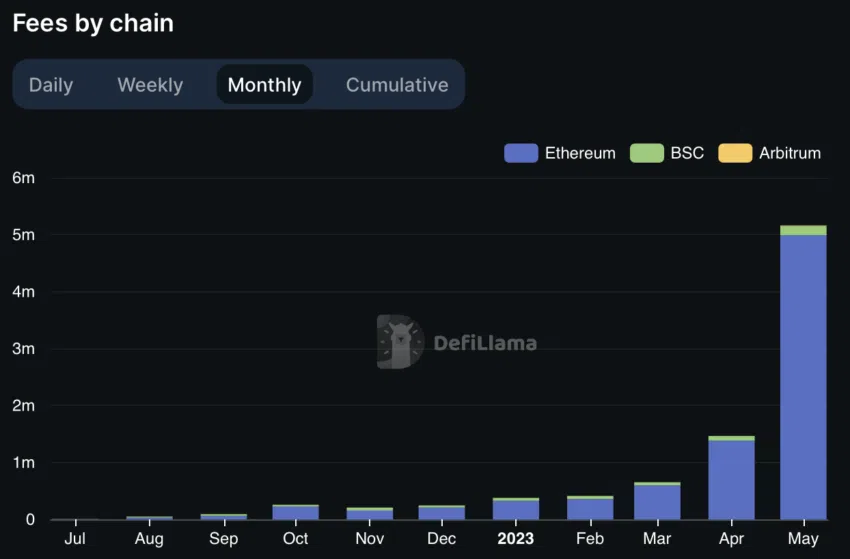
Task: Open the Cumulative tab
Action: pos(397,85)
